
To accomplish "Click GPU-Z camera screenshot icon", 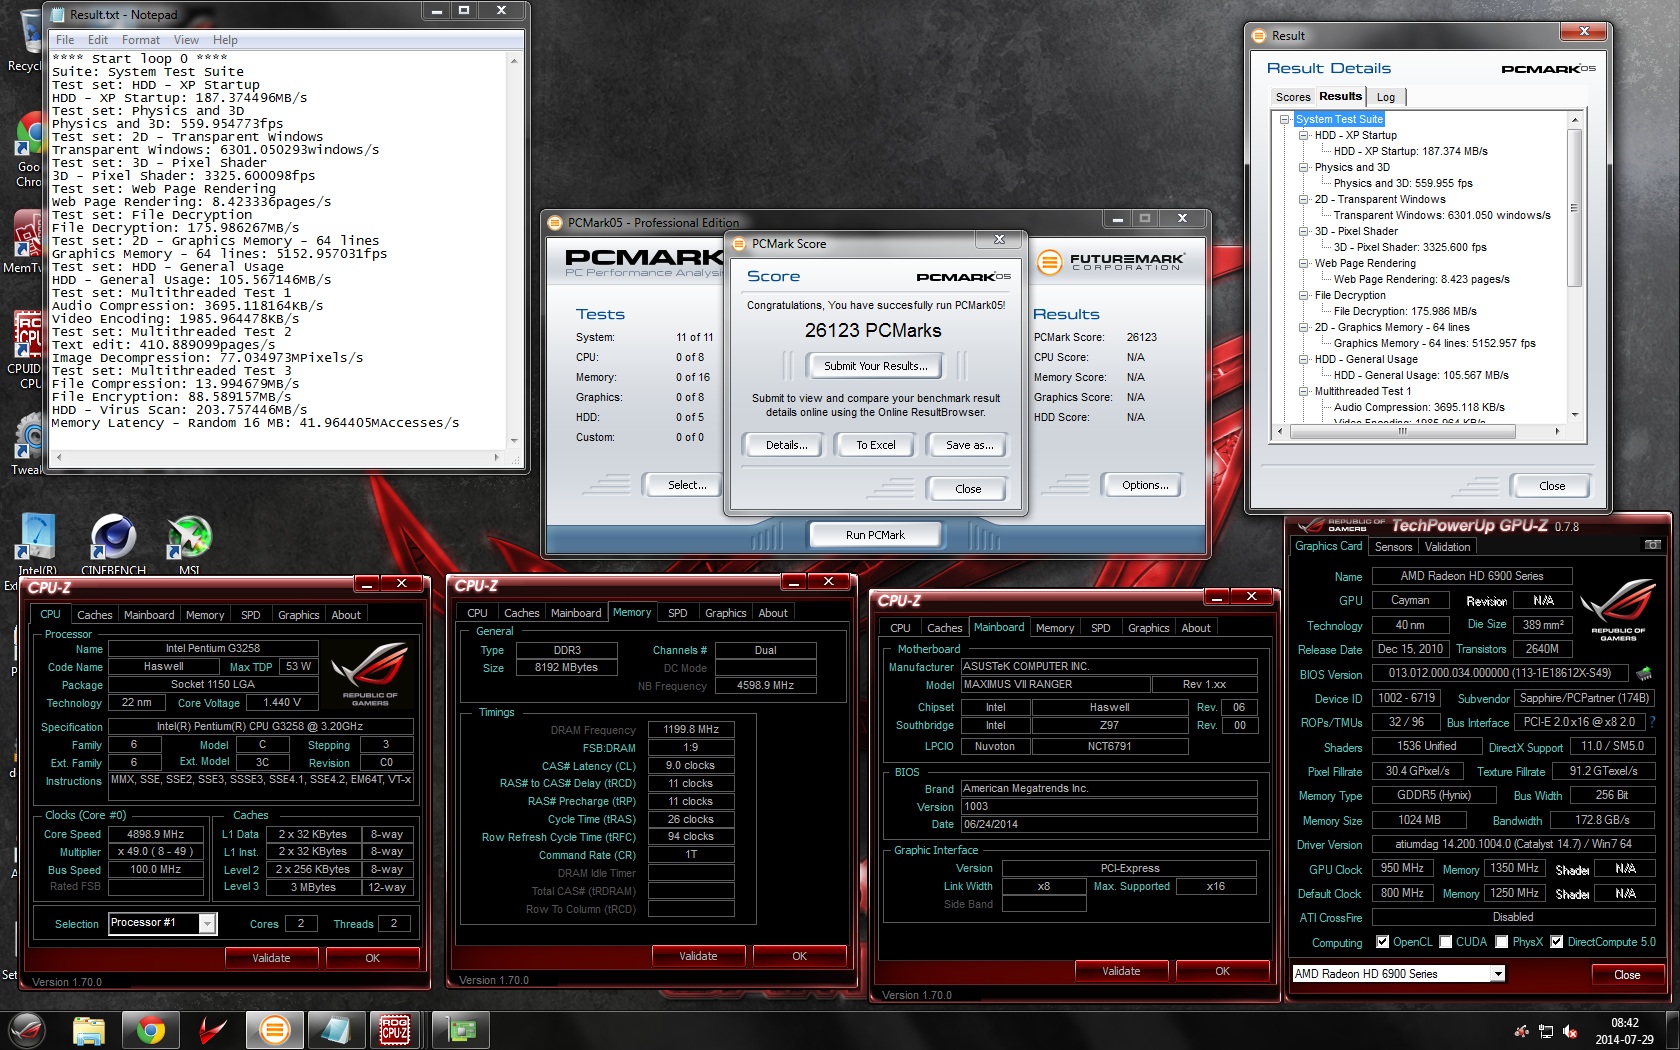I will (x=1653, y=545).
